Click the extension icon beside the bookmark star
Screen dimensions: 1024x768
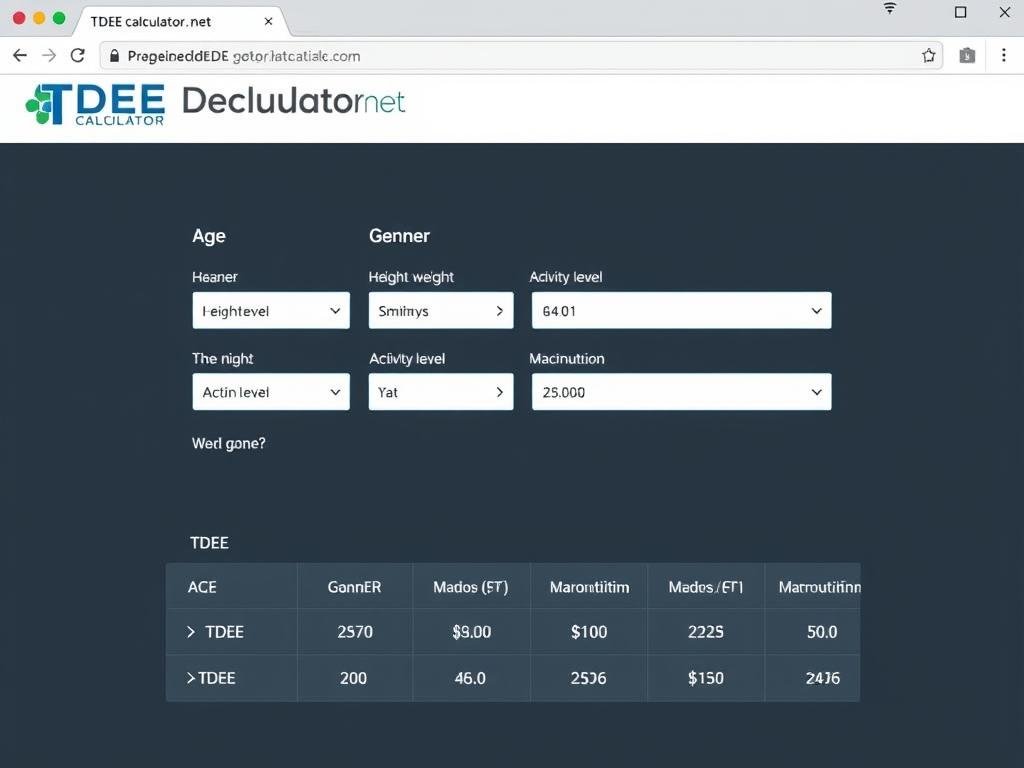[x=966, y=56]
